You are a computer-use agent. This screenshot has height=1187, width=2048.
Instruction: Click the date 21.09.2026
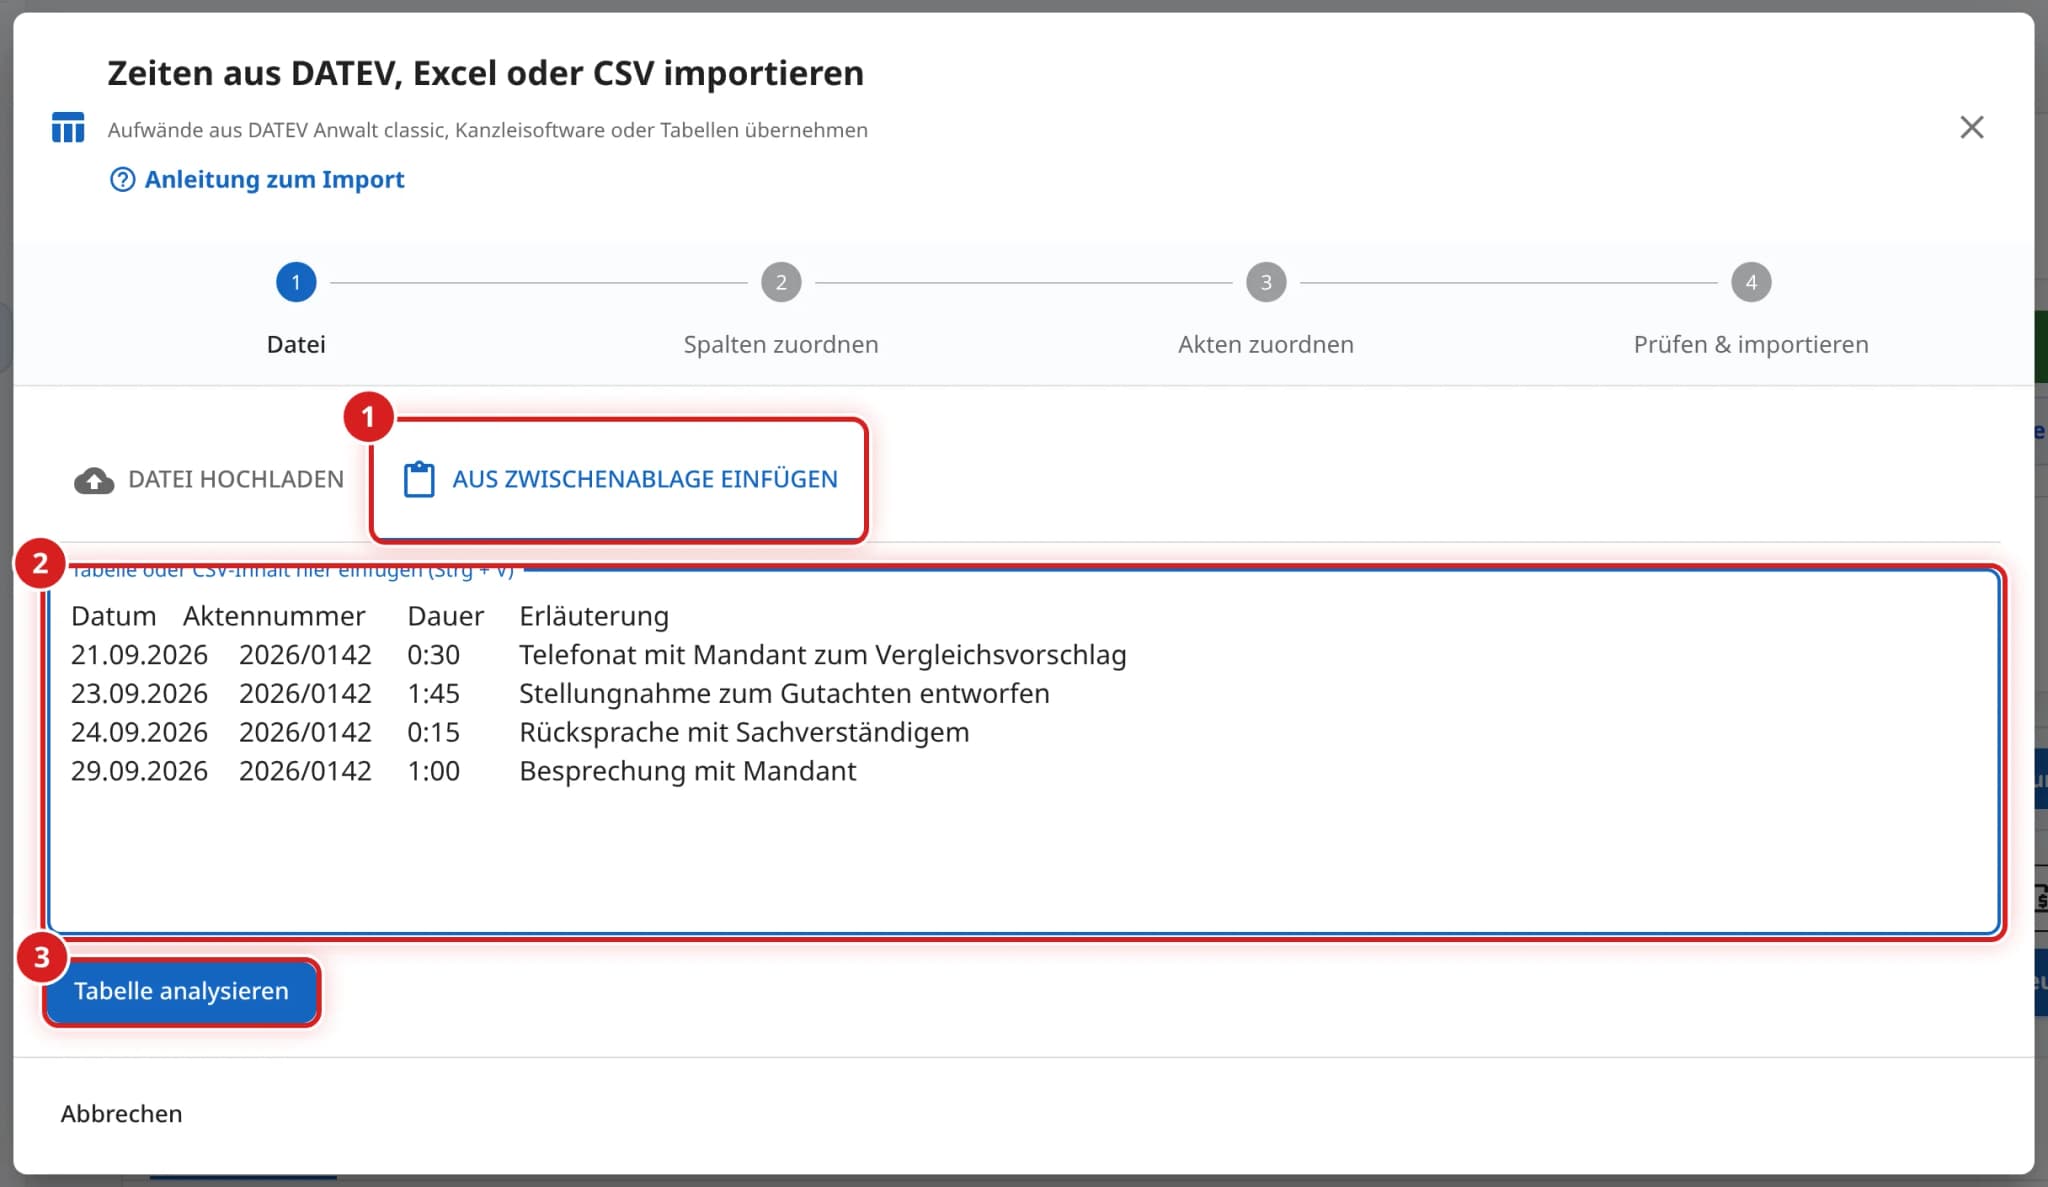pos(139,655)
